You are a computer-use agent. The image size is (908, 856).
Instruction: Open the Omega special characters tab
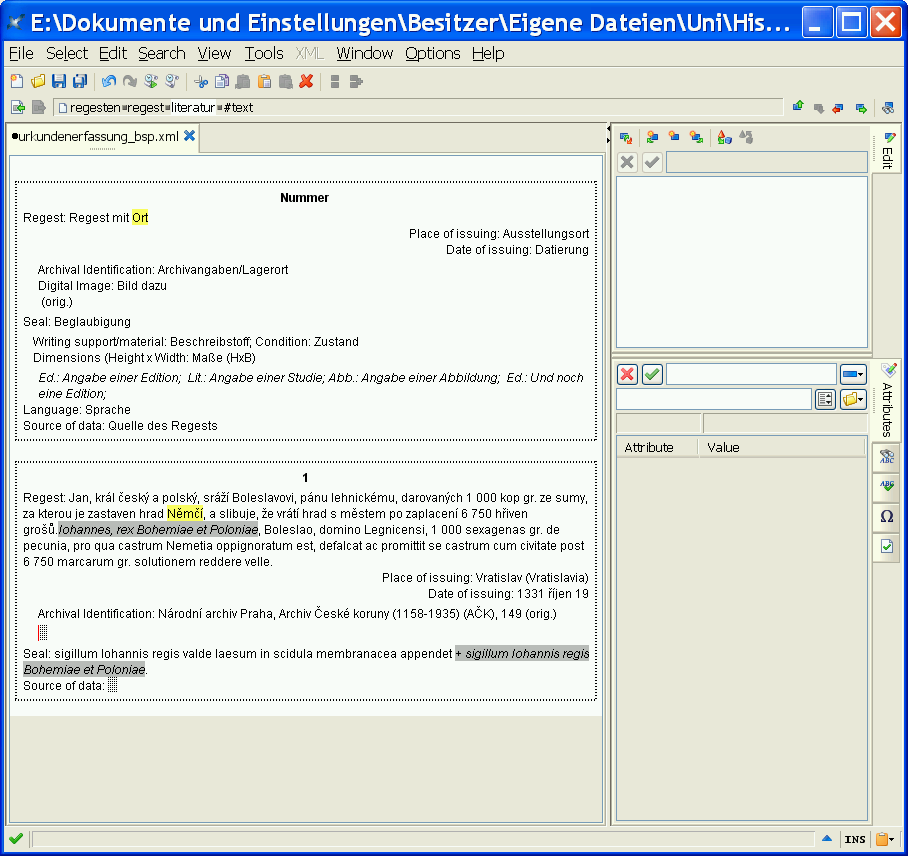click(x=887, y=516)
